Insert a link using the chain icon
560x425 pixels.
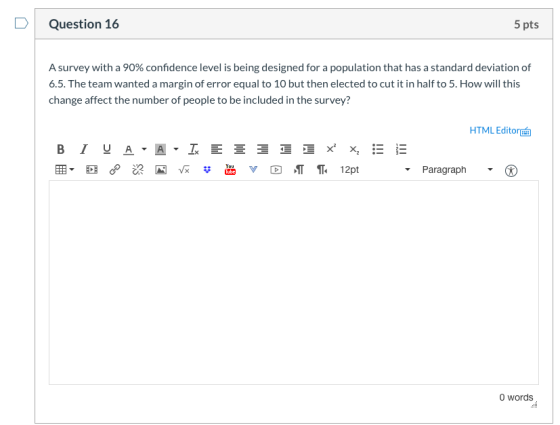click(115, 169)
